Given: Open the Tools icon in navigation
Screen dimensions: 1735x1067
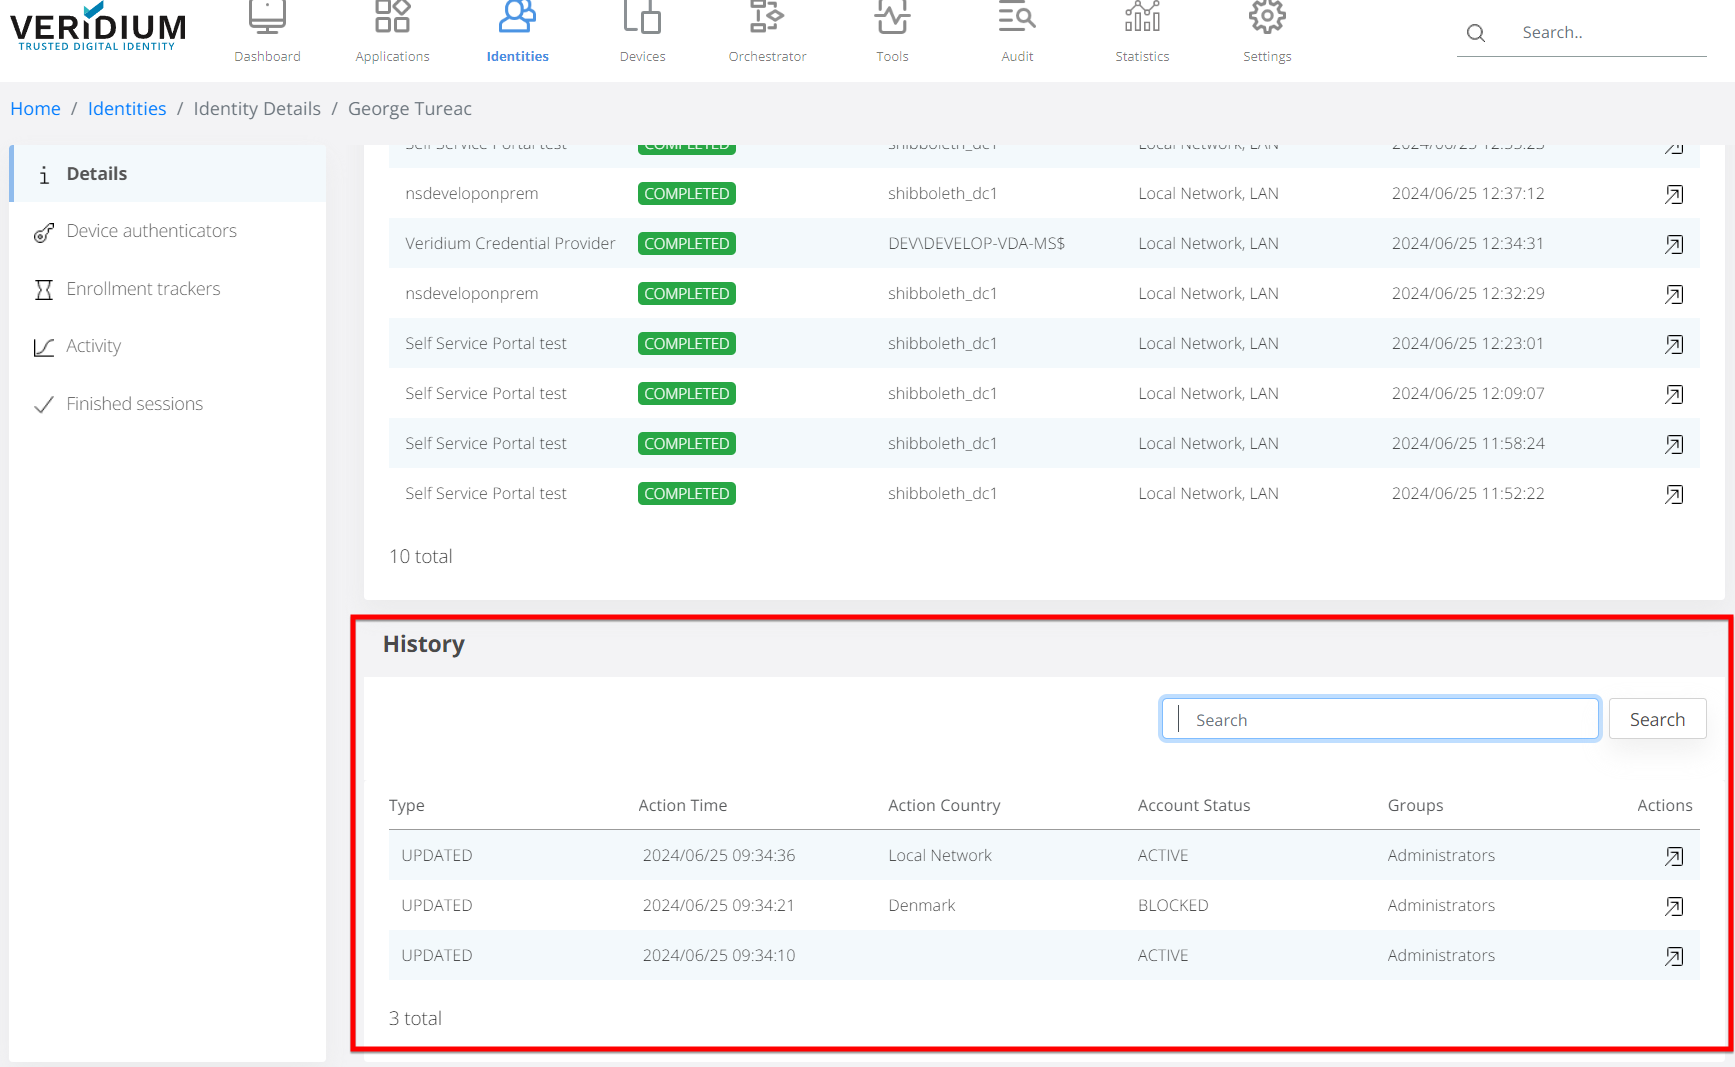Looking at the screenshot, I should click(x=892, y=18).
